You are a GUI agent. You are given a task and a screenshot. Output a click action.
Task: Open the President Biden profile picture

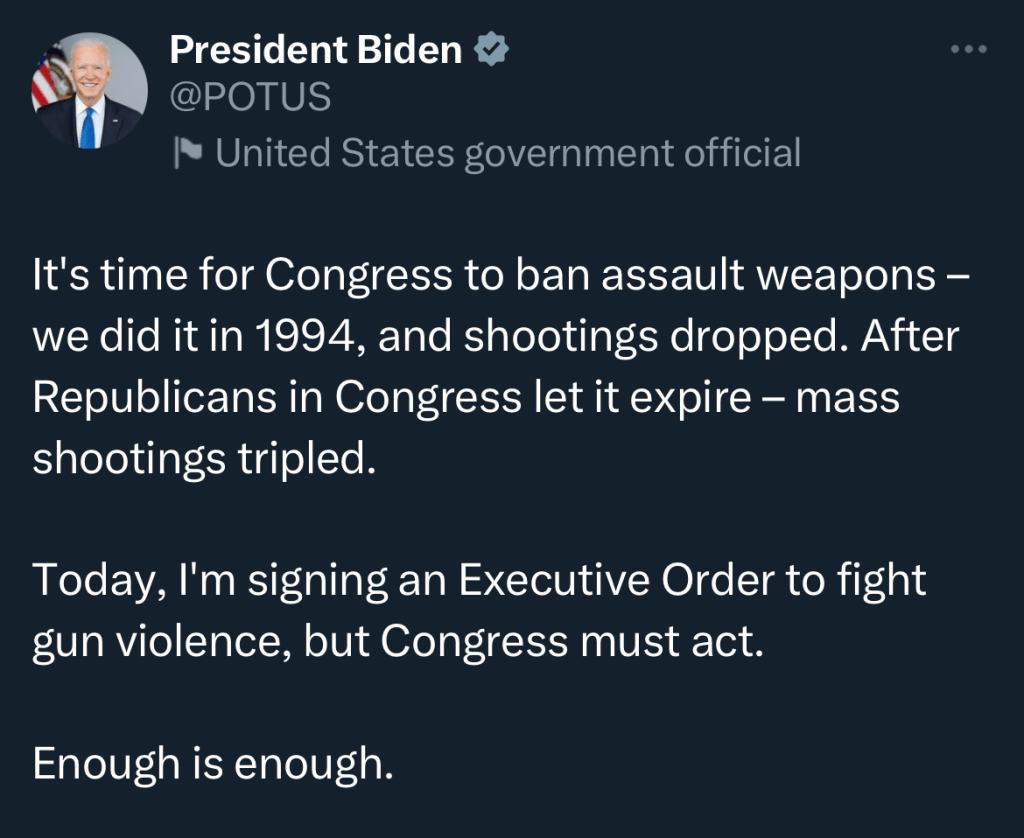90,92
